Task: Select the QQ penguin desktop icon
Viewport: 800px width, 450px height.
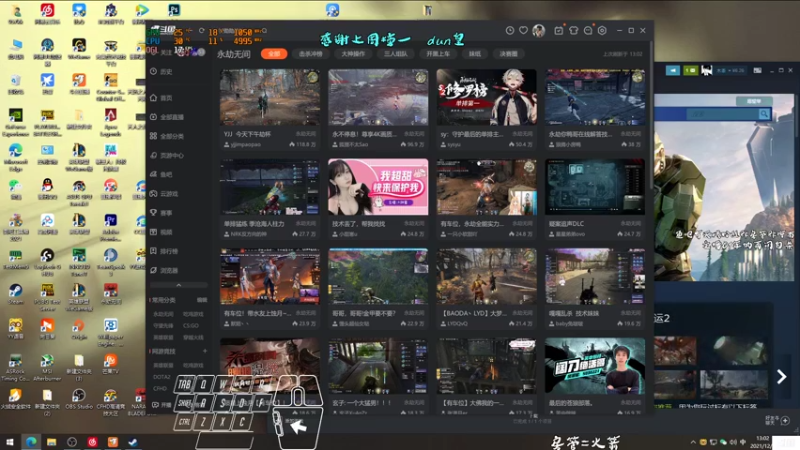Action: pyautogui.click(x=47, y=188)
